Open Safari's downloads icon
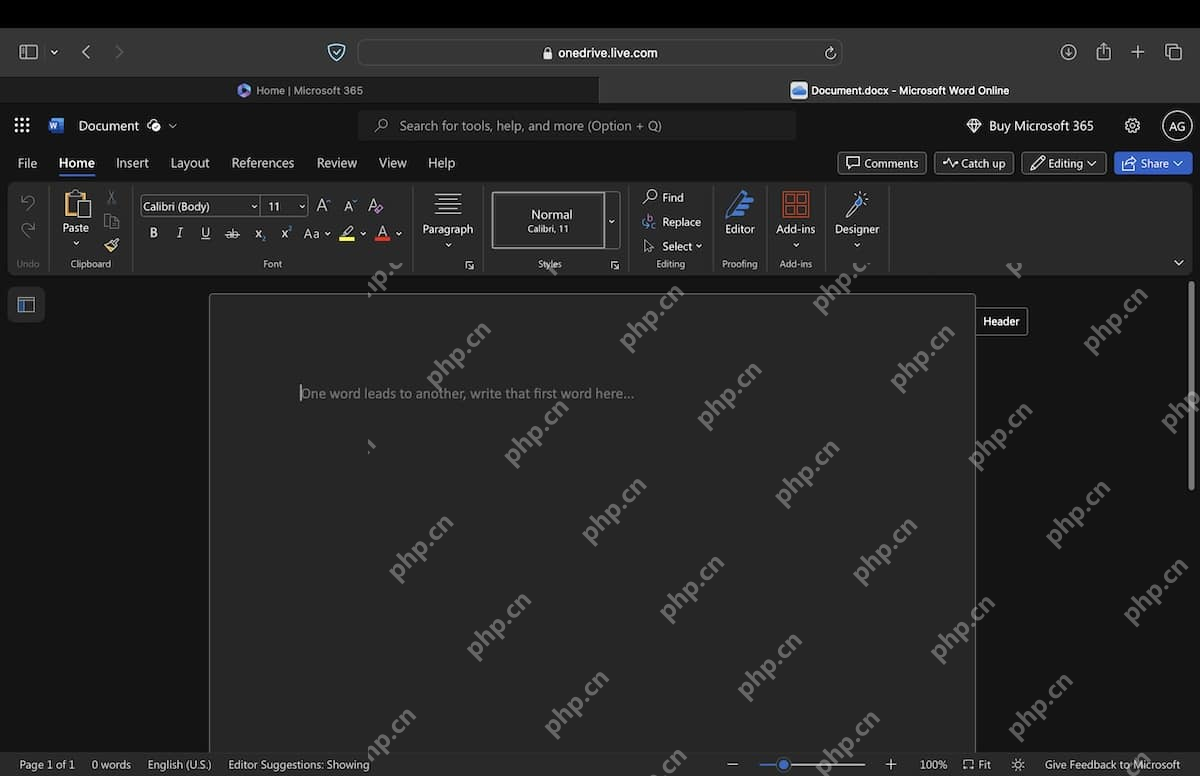Image resolution: width=1200 pixels, height=776 pixels. click(x=1068, y=52)
